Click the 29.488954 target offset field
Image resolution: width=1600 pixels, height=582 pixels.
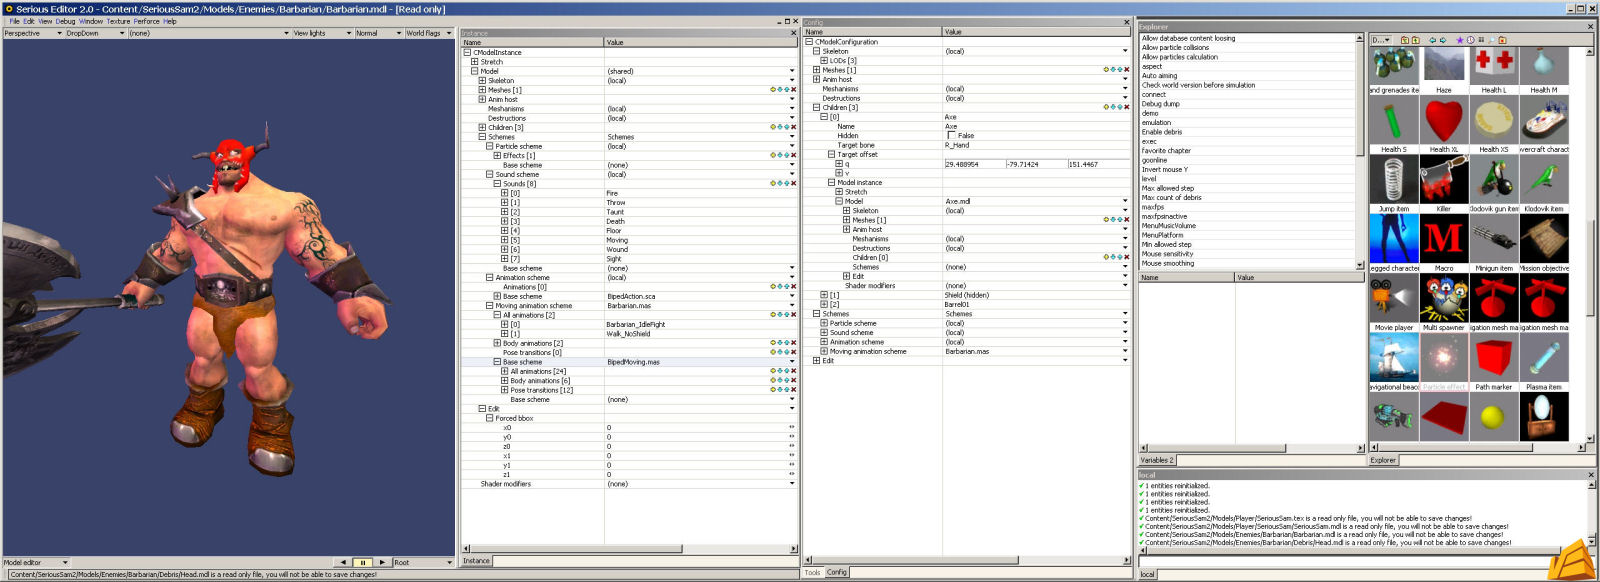(974, 164)
